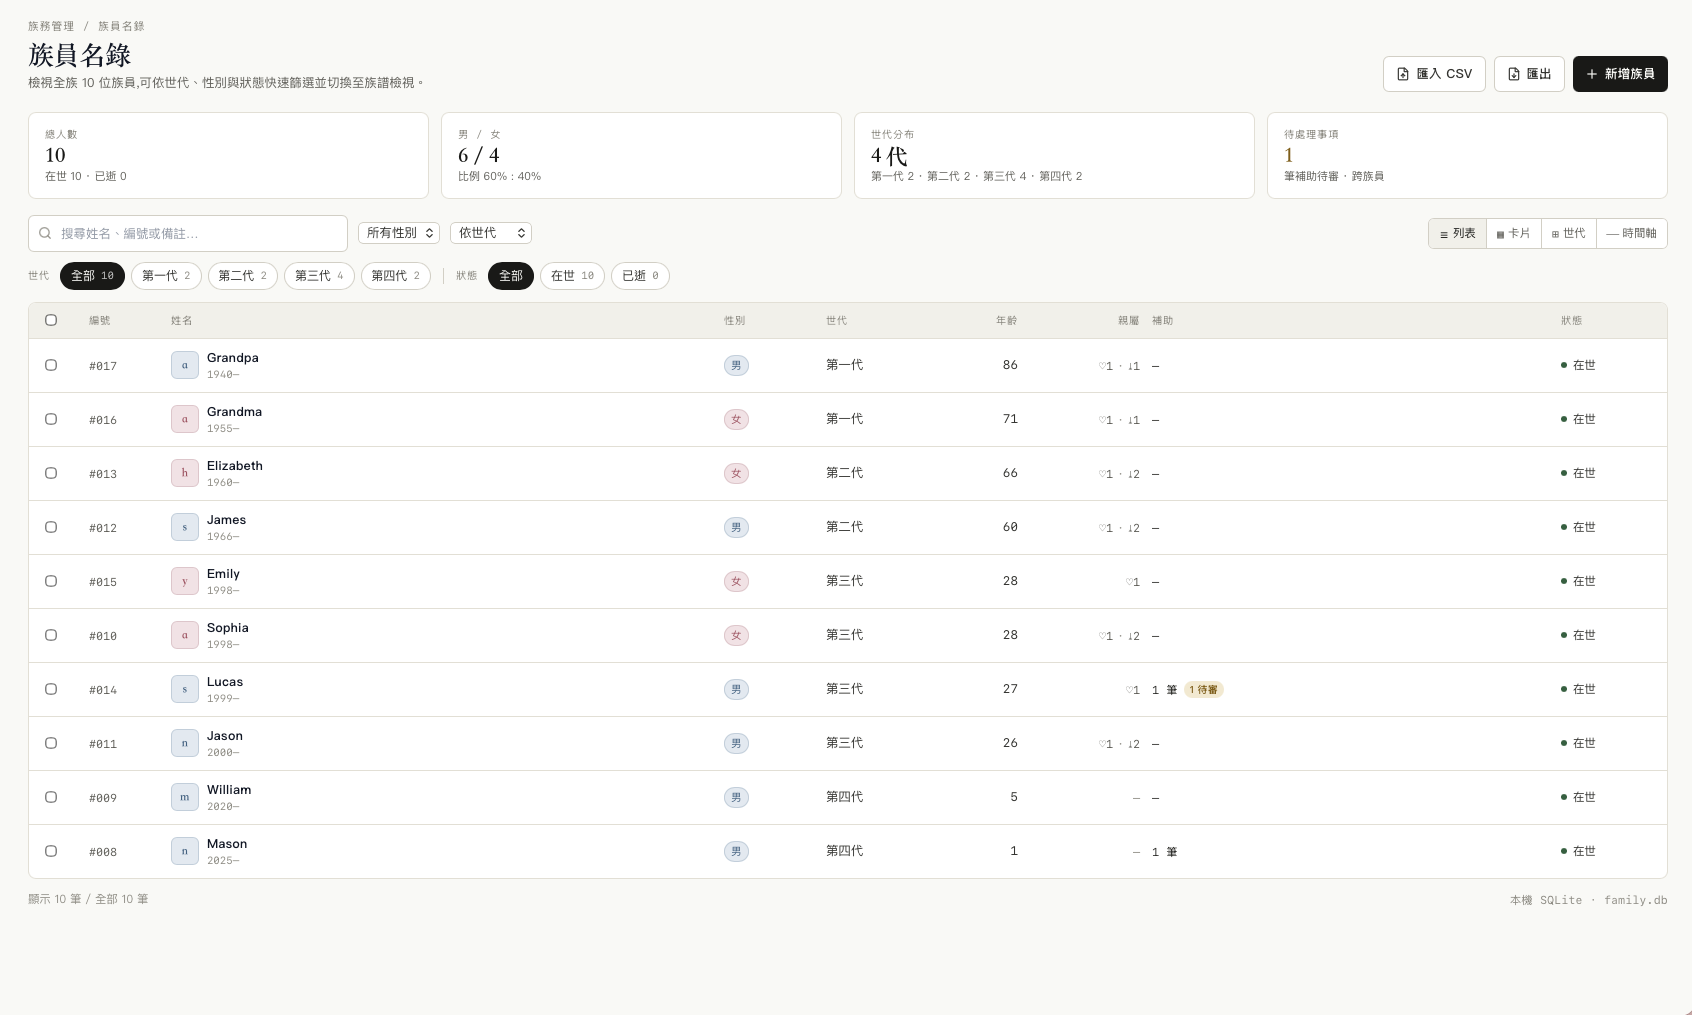This screenshot has height=1015, width=1692.
Task: Click the 新增族員 add member button
Action: pyautogui.click(x=1620, y=74)
